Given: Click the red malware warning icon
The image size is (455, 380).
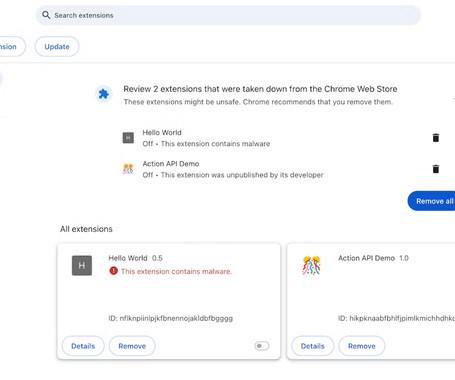Looking at the screenshot, I should [113, 271].
